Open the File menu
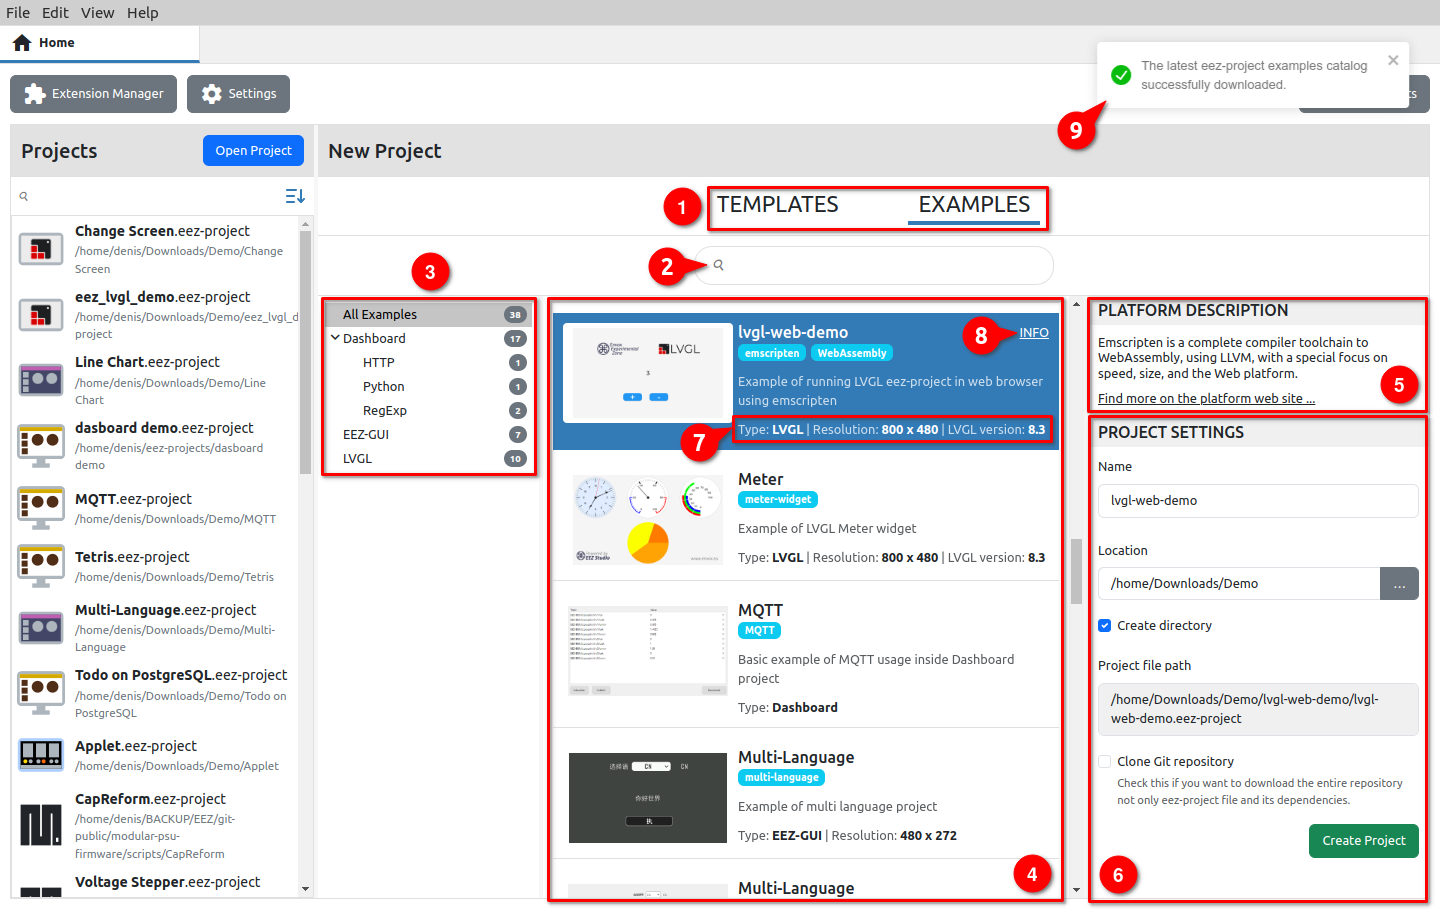 pyautogui.click(x=18, y=13)
